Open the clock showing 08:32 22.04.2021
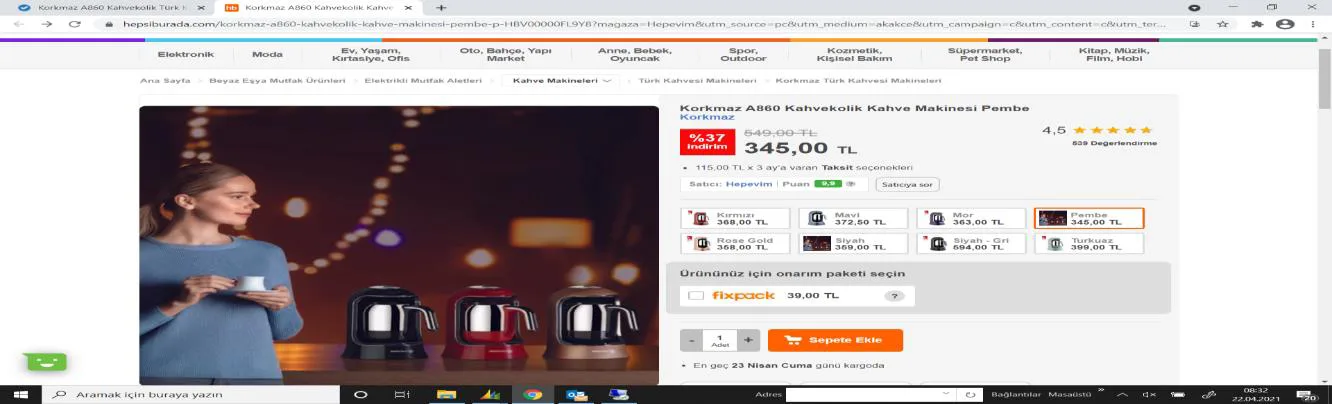Screen dimensions: 1332x404 coord(1253,394)
